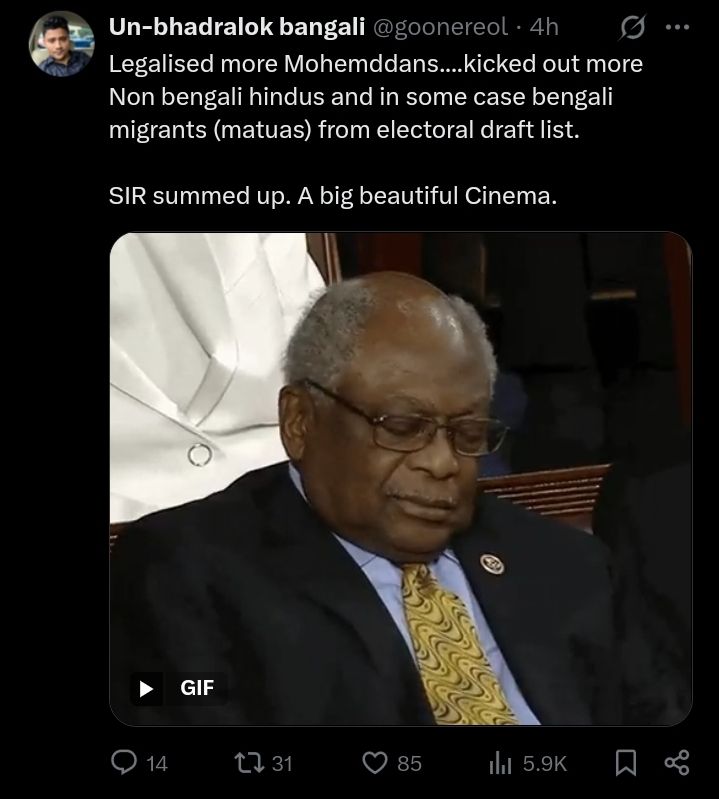This screenshot has height=799, width=719.
Task: Click the reply count 14
Action: [157, 763]
